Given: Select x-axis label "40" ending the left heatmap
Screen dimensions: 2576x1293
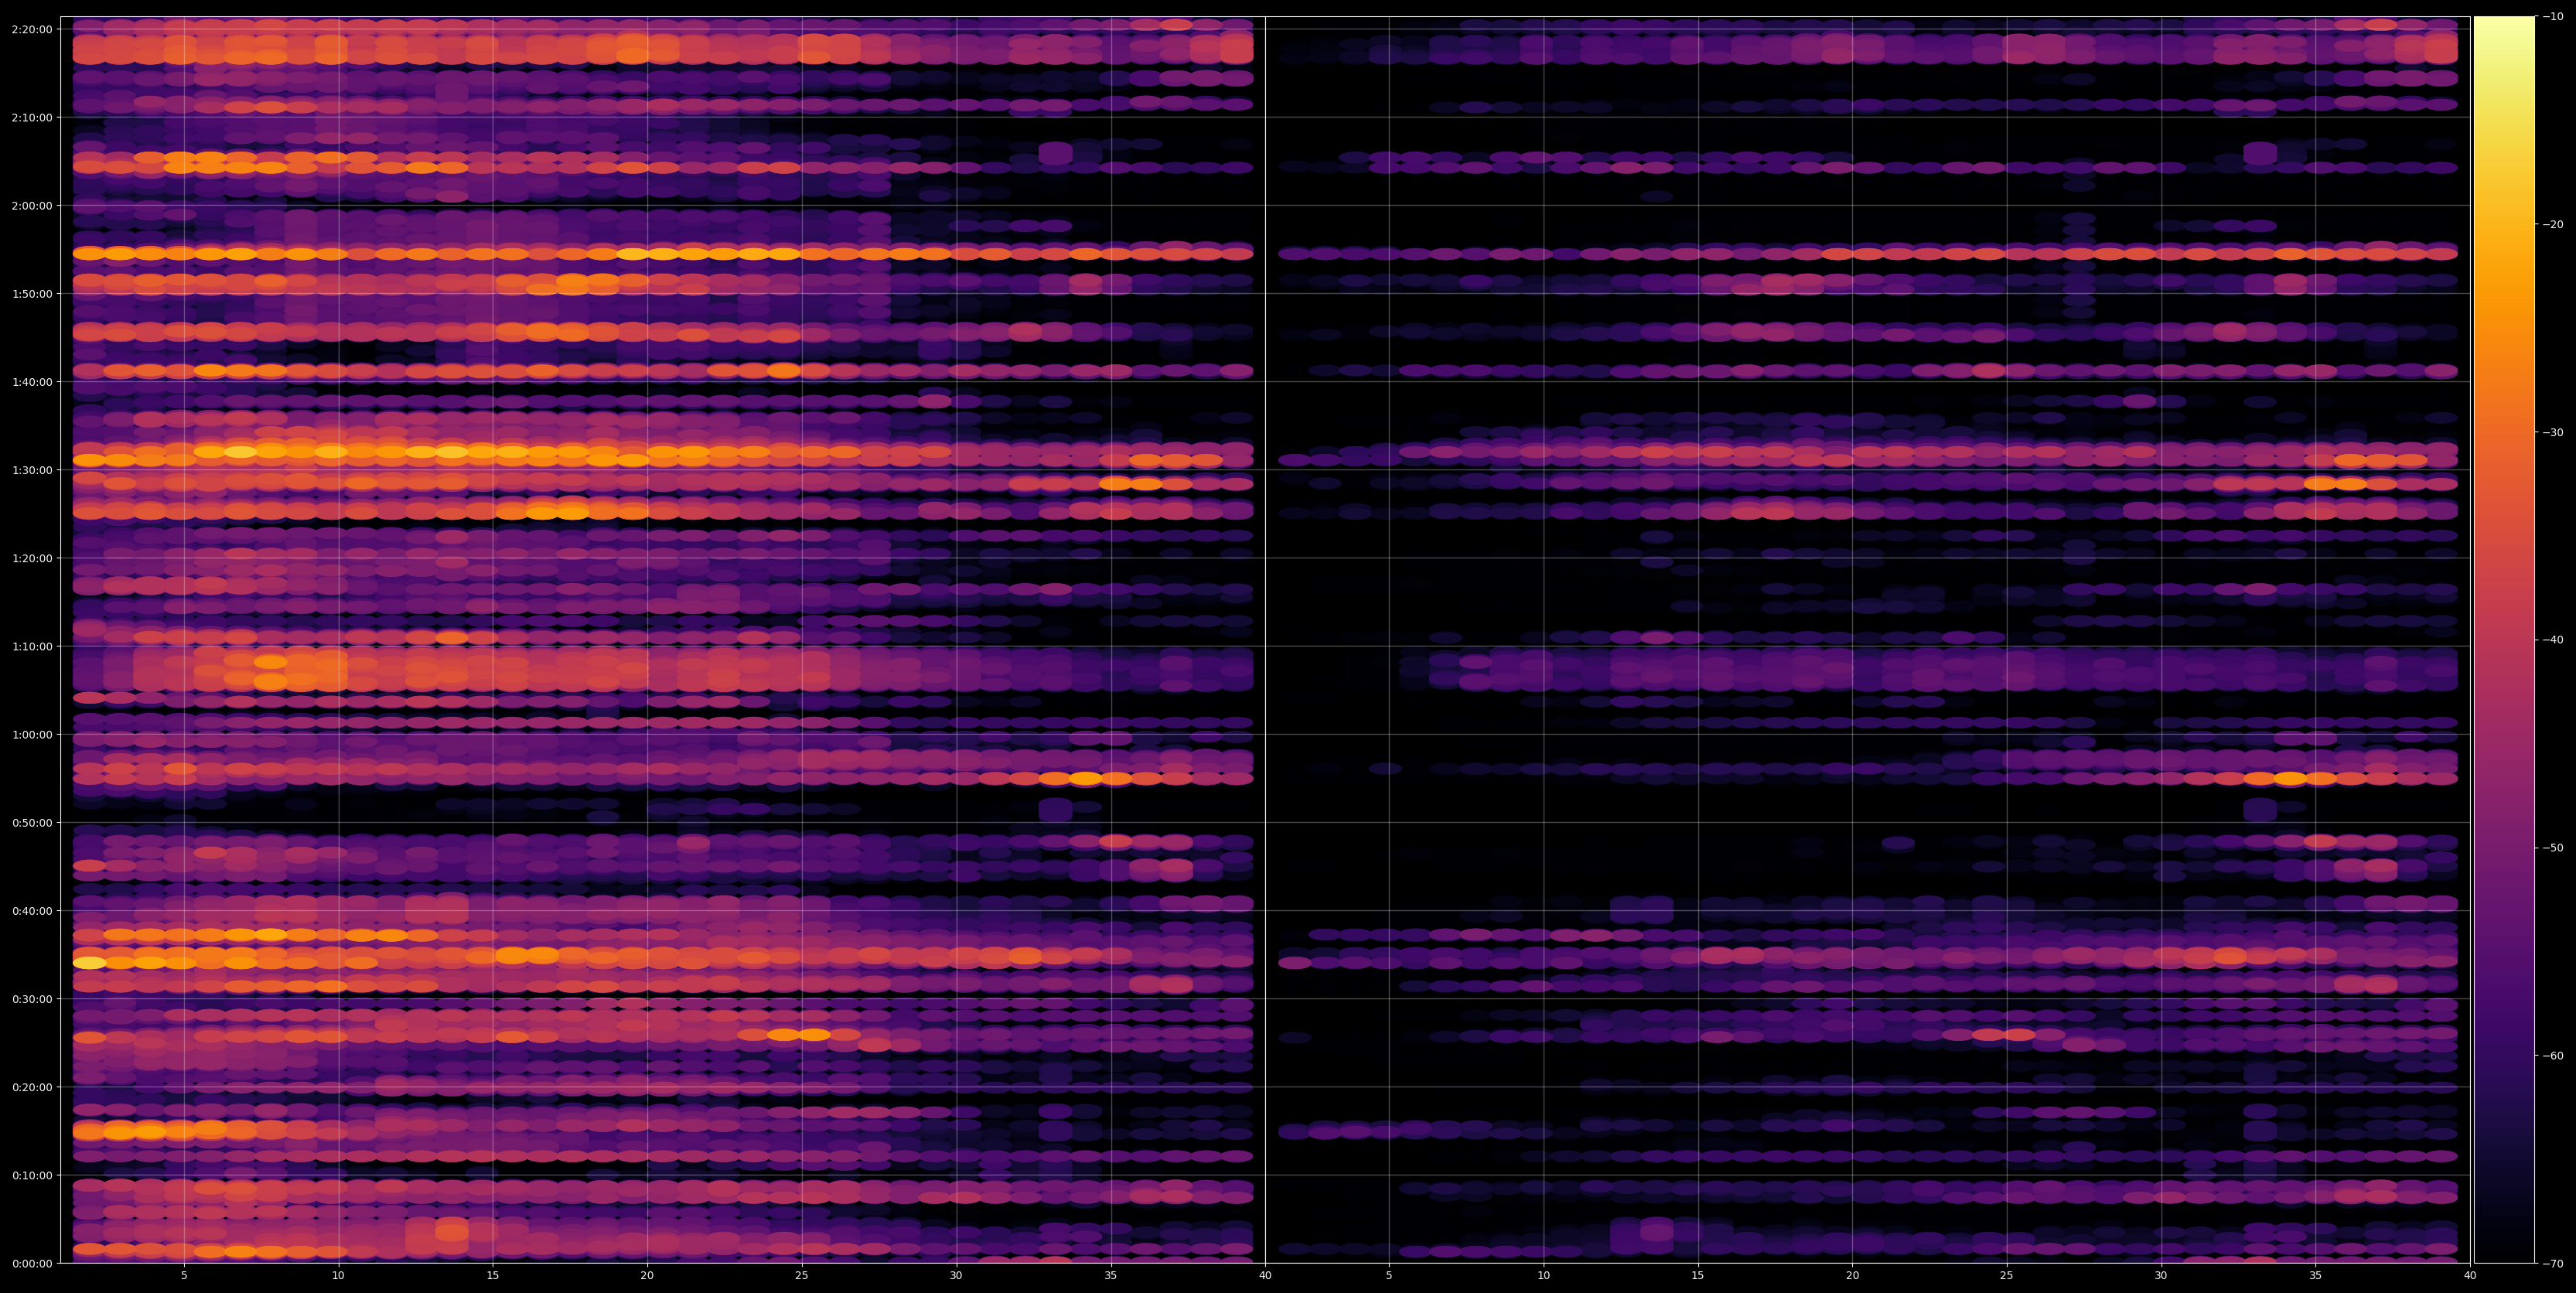Looking at the screenshot, I should [1265, 1276].
